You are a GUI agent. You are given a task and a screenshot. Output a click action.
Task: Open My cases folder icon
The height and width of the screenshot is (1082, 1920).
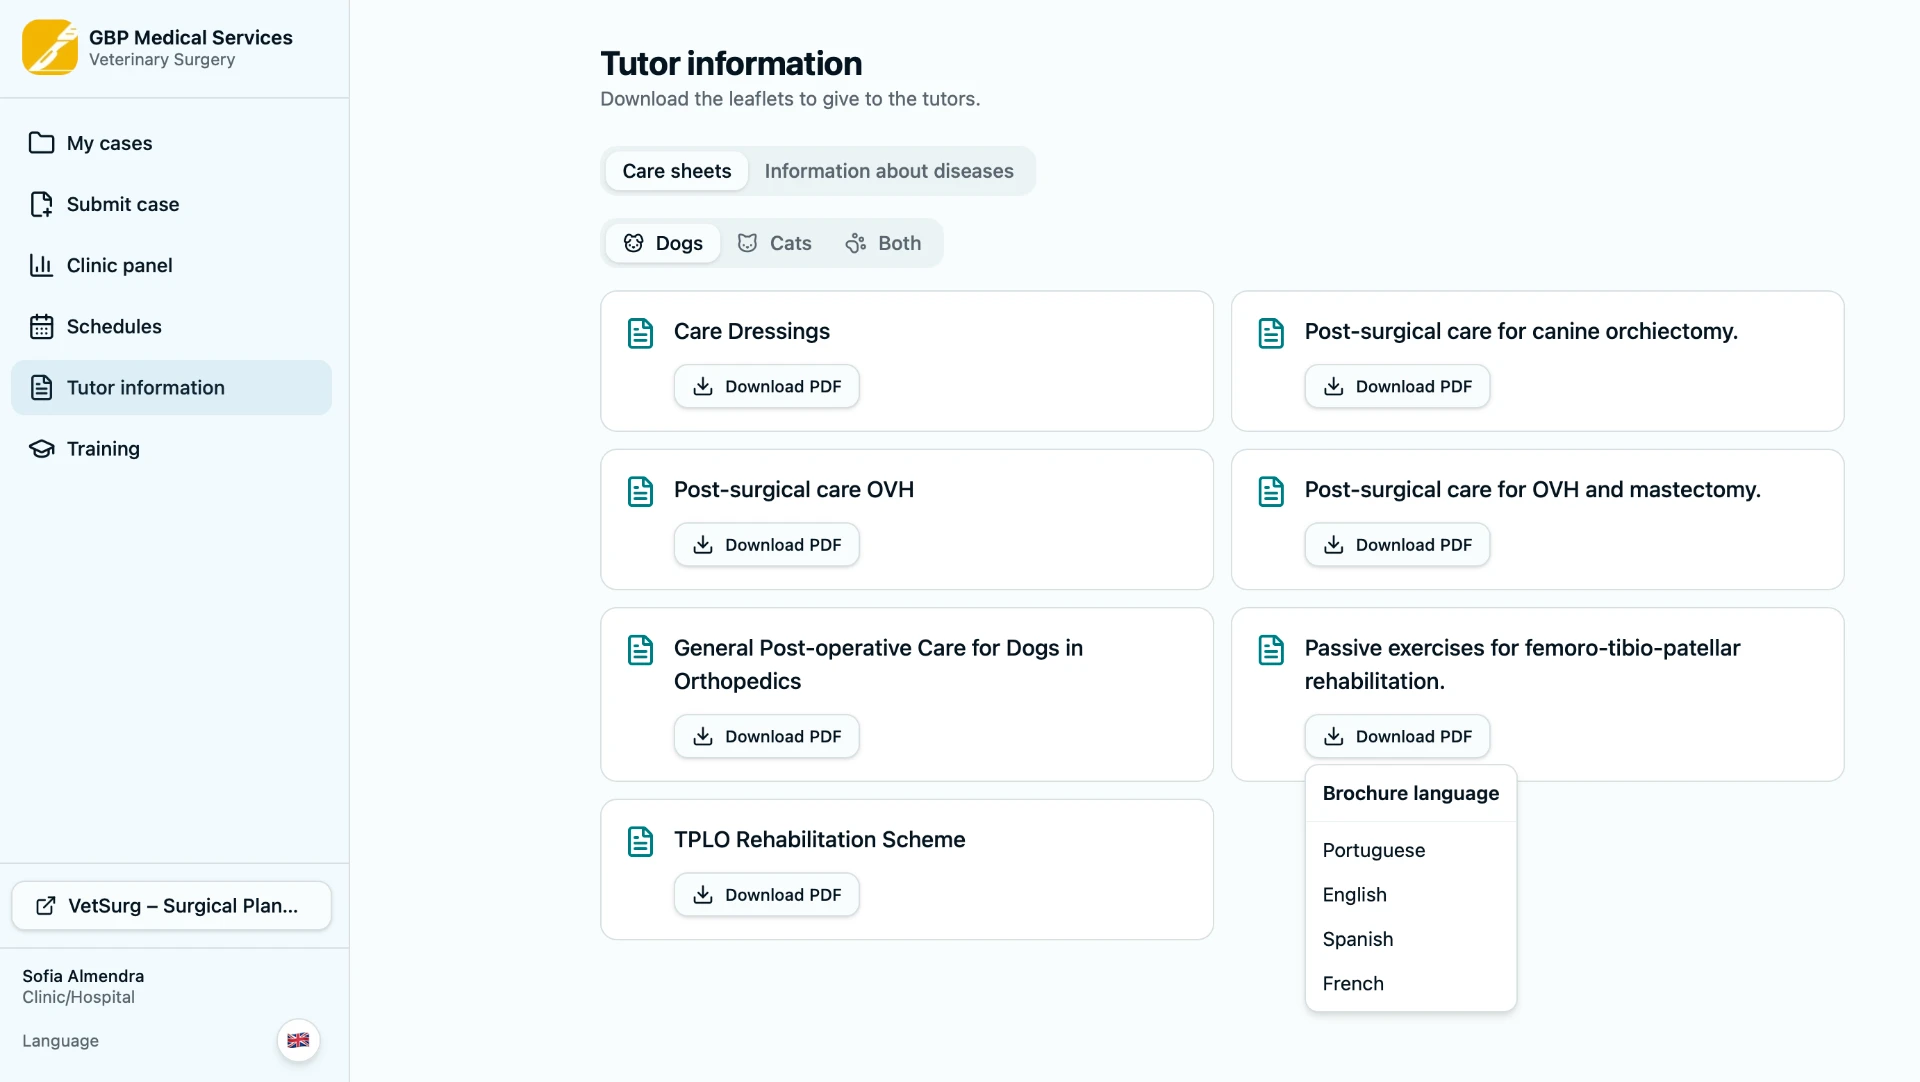coord(41,143)
